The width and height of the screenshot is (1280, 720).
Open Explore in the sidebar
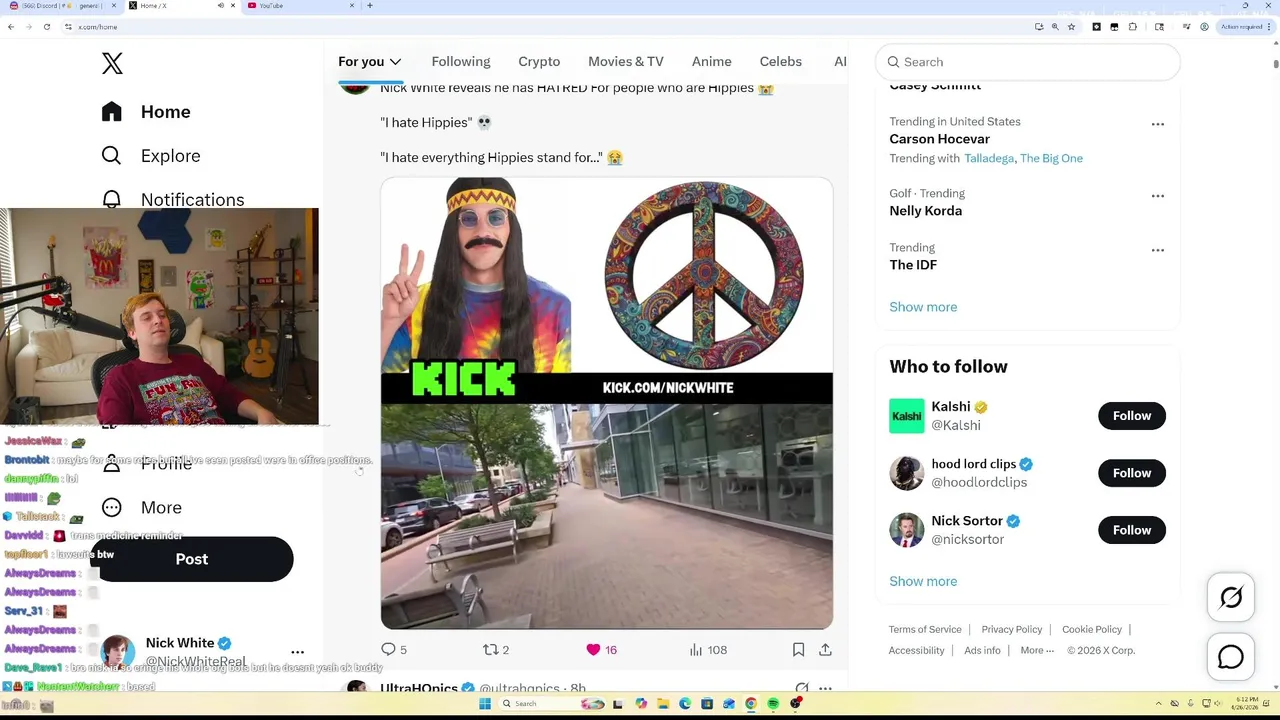pos(150,156)
